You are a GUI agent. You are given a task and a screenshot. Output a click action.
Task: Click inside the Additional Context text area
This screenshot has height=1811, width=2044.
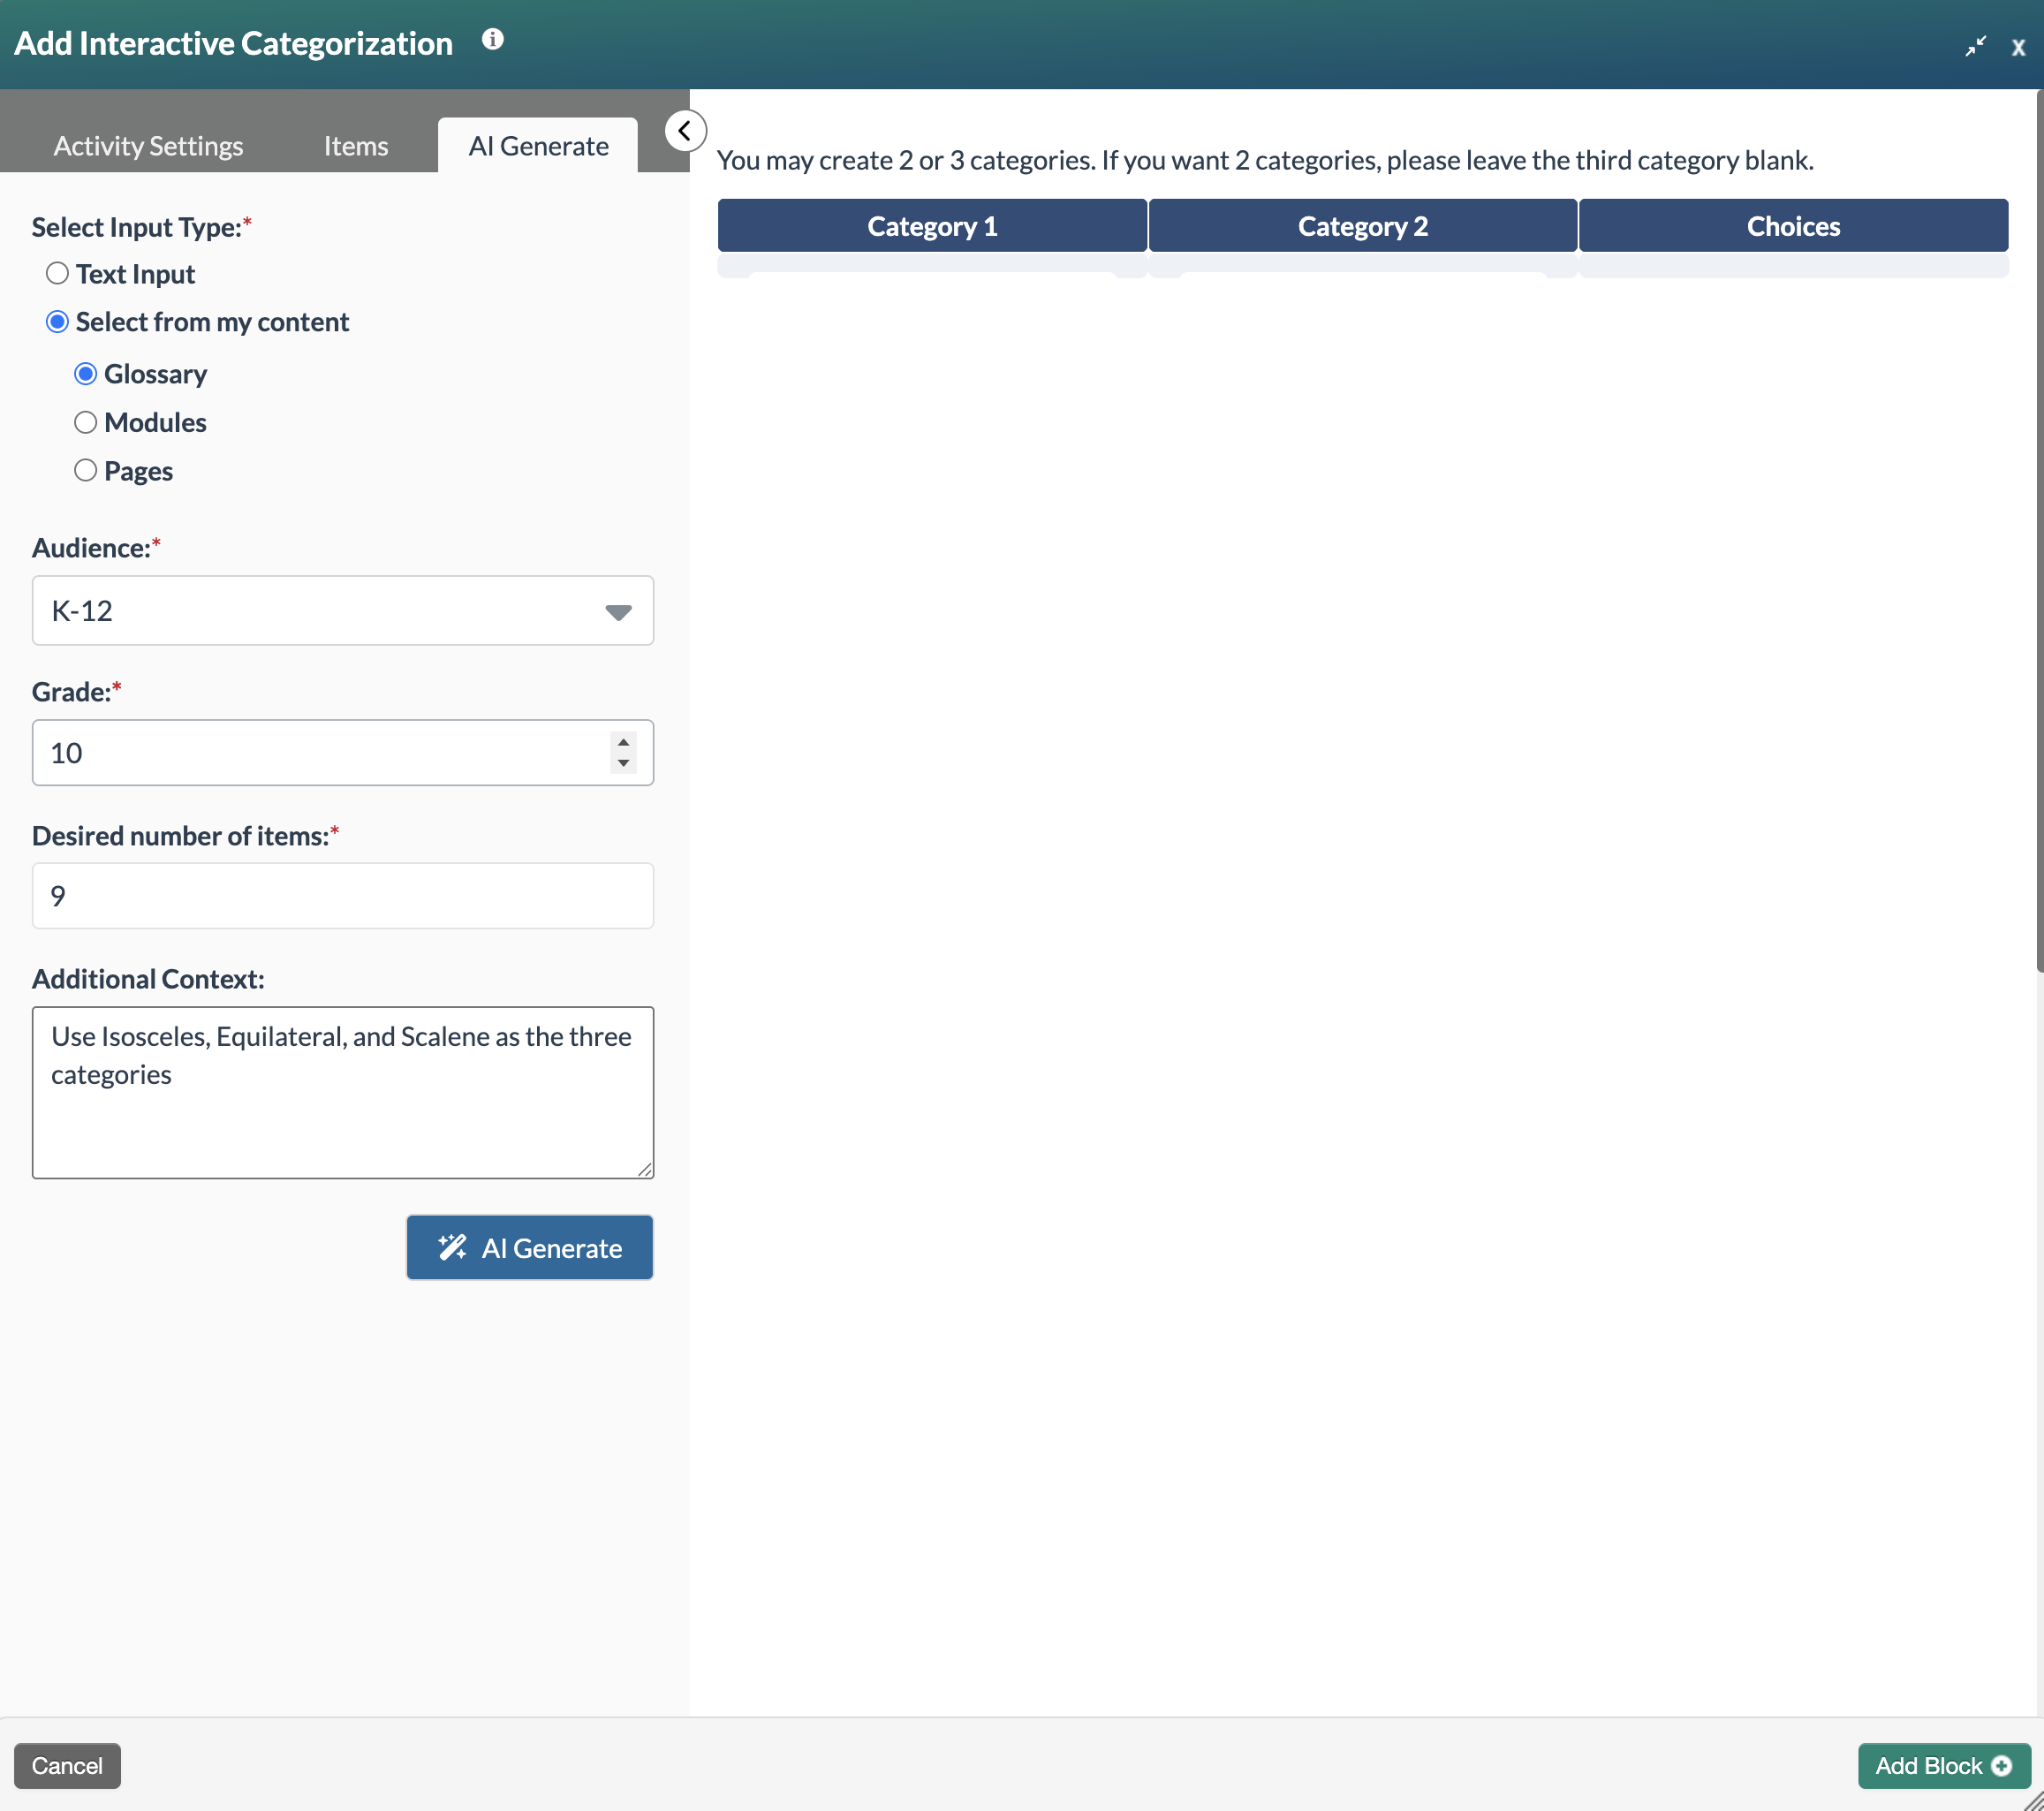coord(342,1090)
